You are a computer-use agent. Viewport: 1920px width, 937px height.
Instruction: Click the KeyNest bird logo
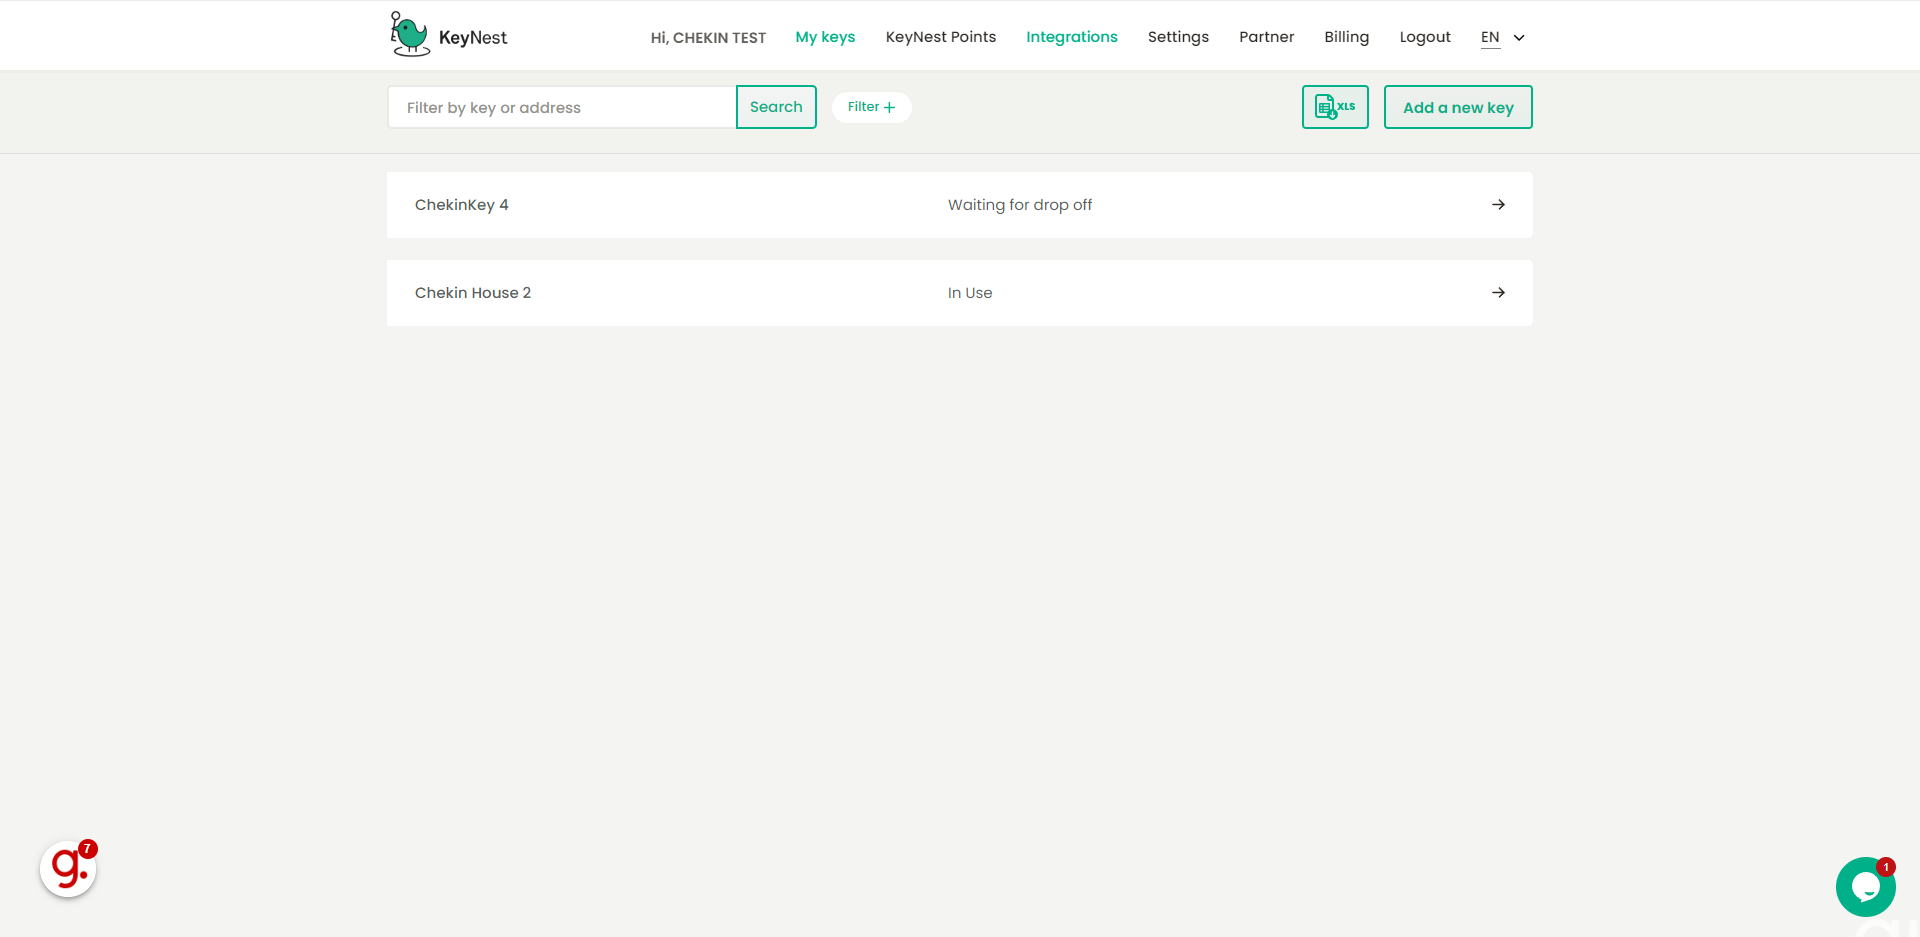coord(410,35)
